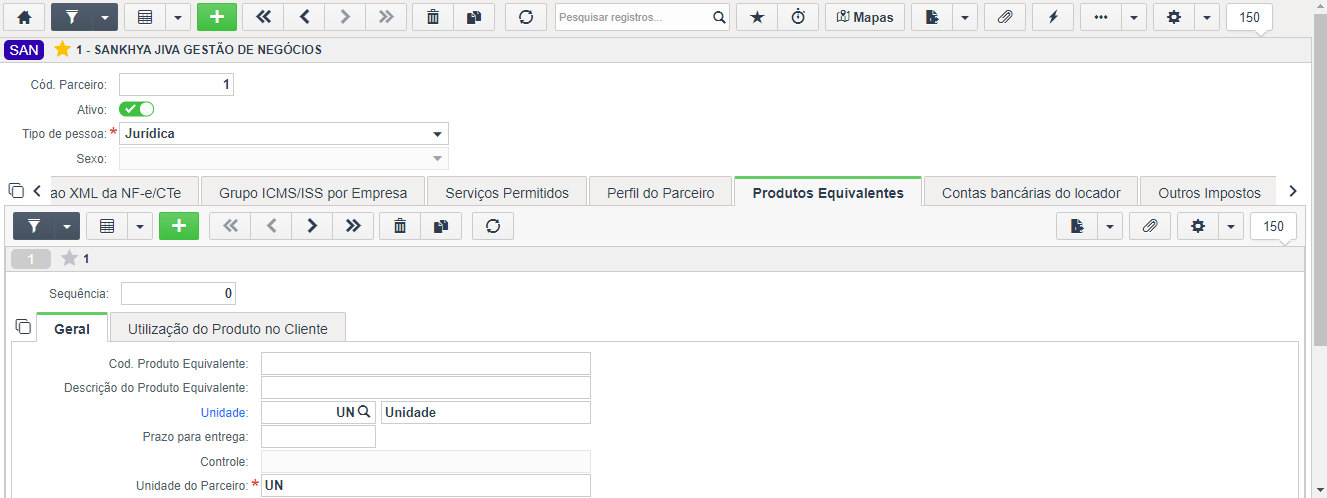Switch to Perfil do Parceiro tab
This screenshot has height=498, width=1327.
coord(661,193)
